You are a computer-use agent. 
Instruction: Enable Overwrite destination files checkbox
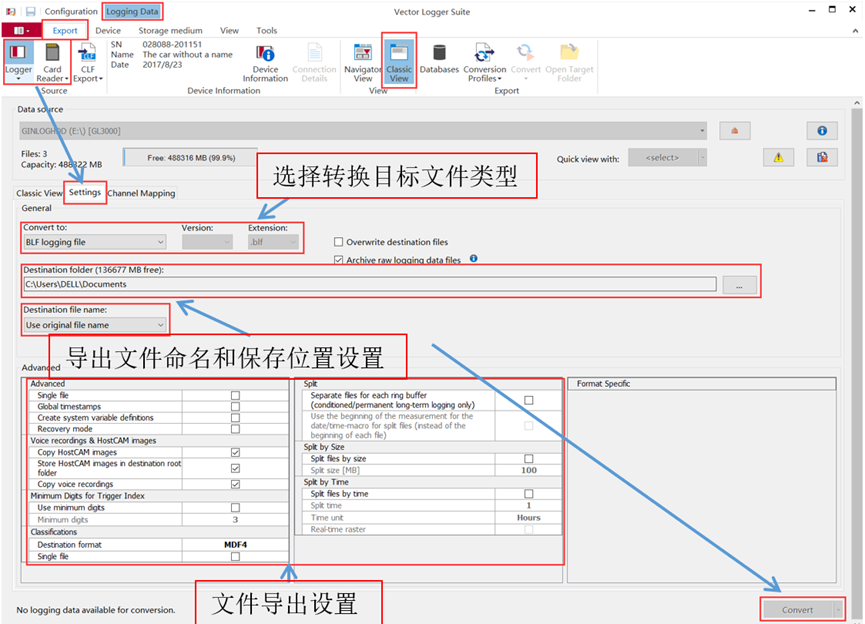coord(339,242)
